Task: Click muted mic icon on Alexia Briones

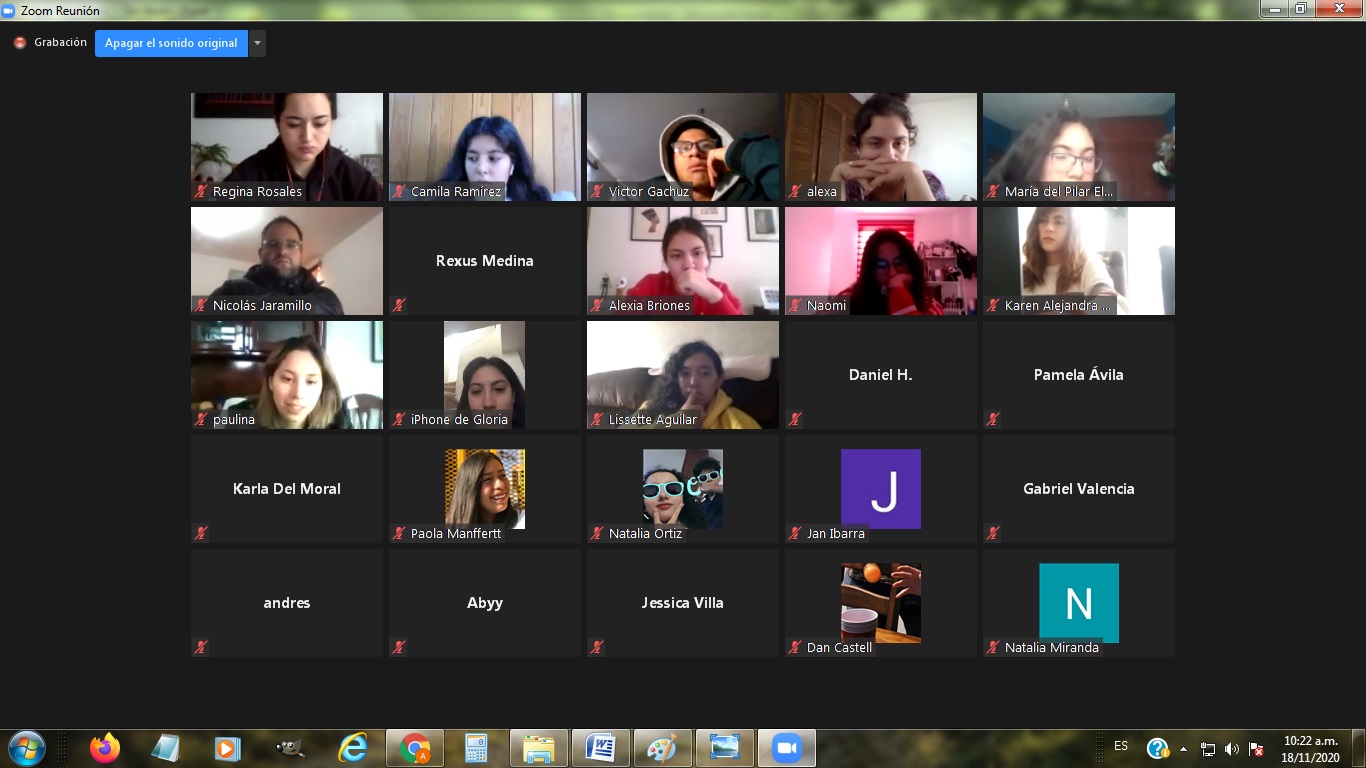Action: click(597, 305)
